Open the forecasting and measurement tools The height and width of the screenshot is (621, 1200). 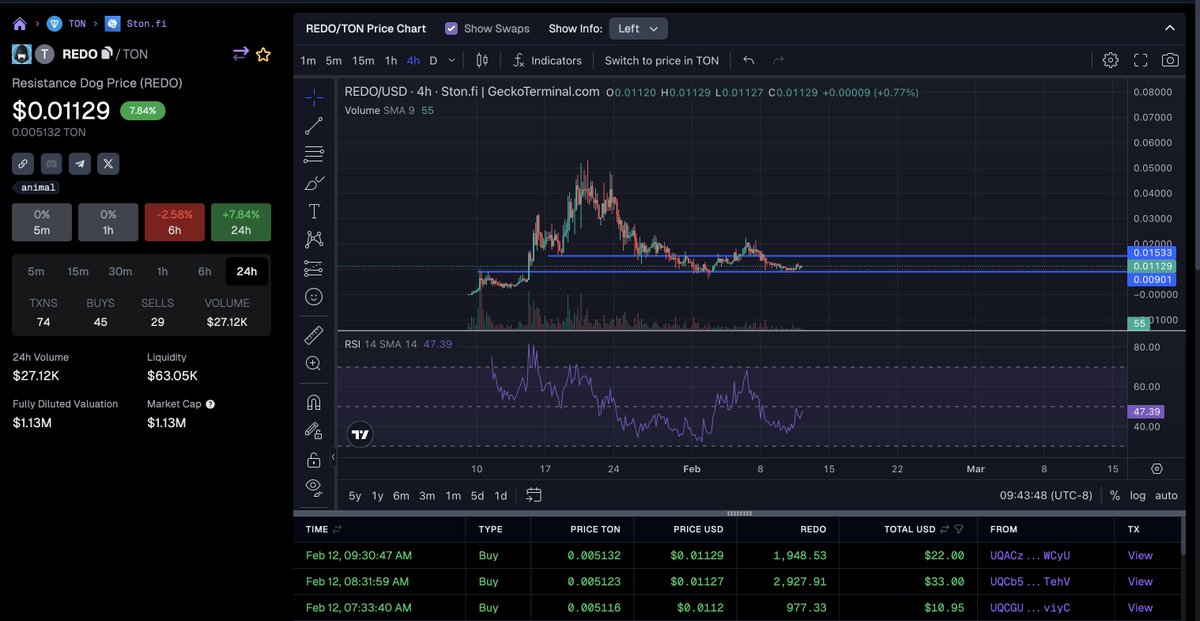[x=314, y=268]
